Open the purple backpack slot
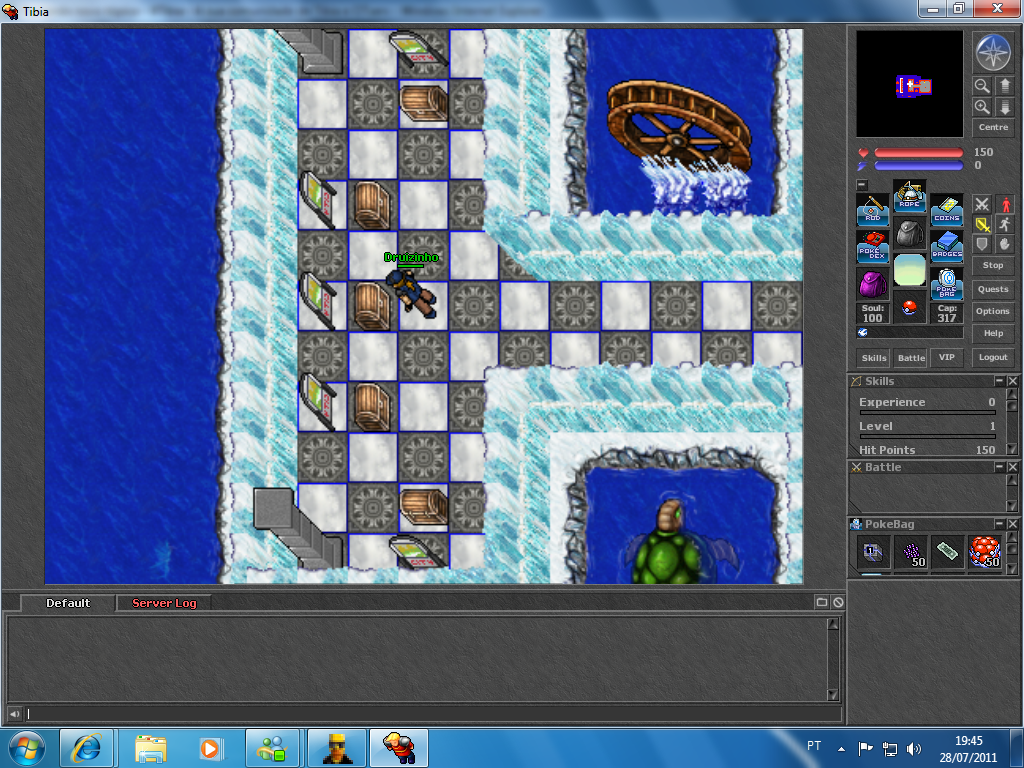 [872, 283]
